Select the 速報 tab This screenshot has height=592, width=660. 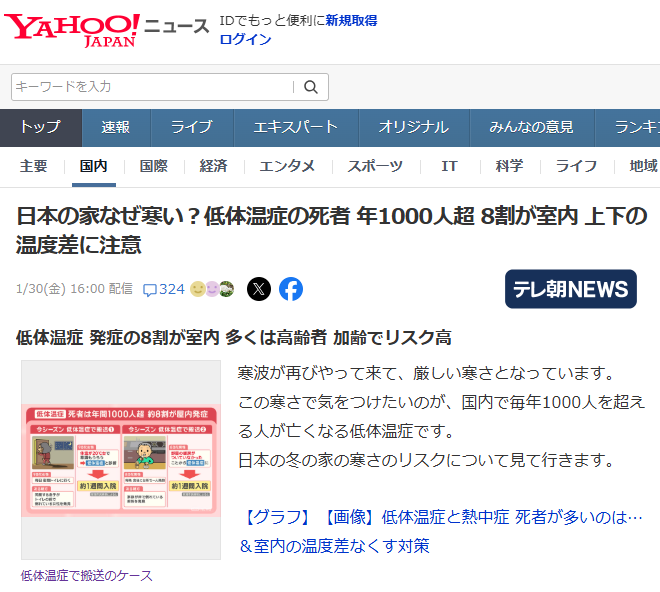(x=115, y=127)
